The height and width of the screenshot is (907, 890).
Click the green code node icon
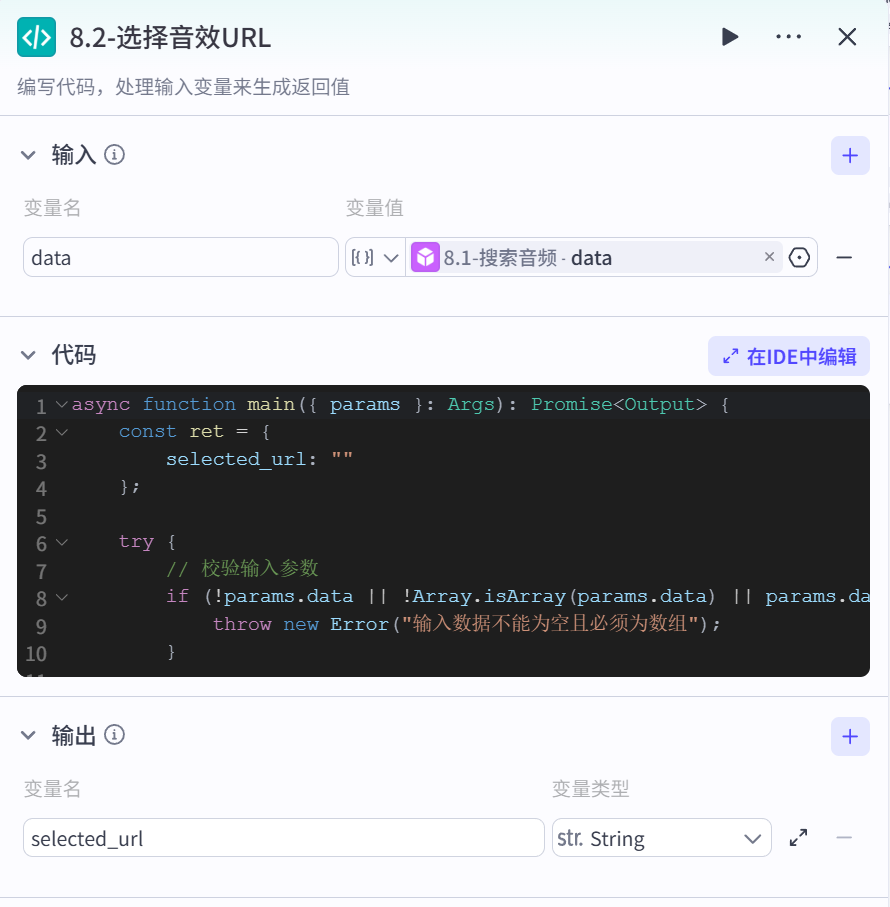(36, 37)
